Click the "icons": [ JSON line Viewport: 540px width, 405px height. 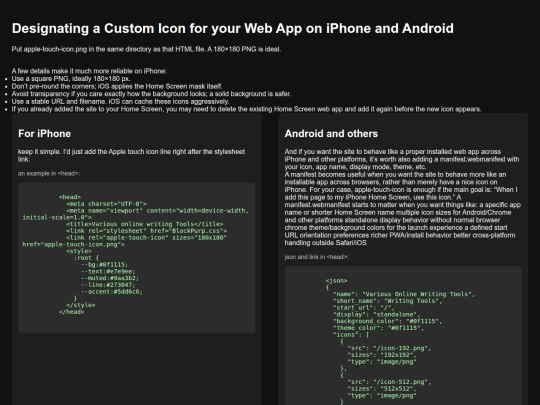click(x=351, y=335)
